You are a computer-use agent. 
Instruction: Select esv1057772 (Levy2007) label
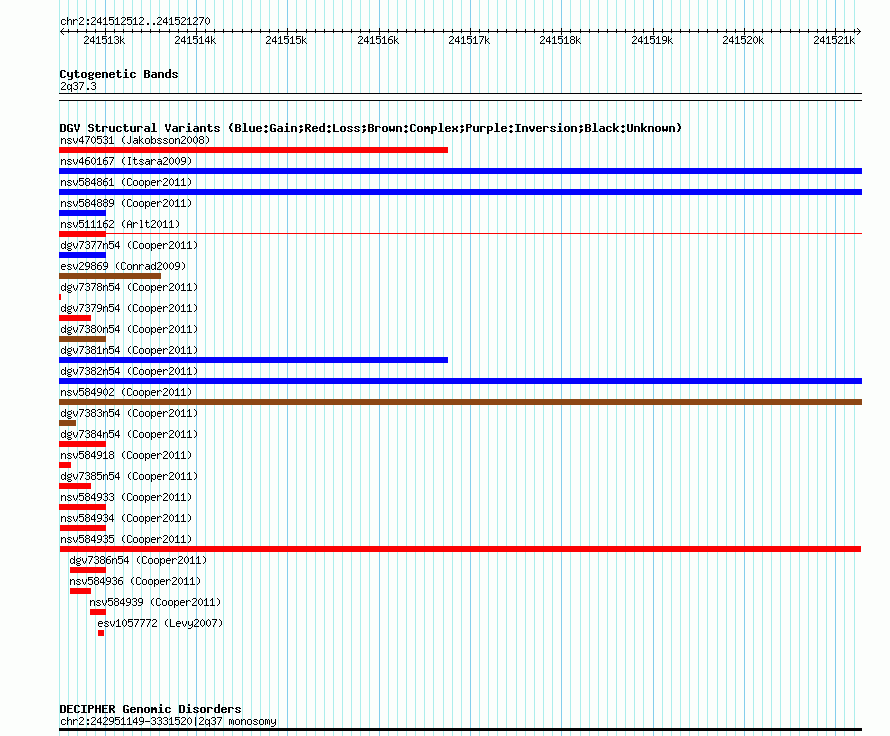pos(160,623)
